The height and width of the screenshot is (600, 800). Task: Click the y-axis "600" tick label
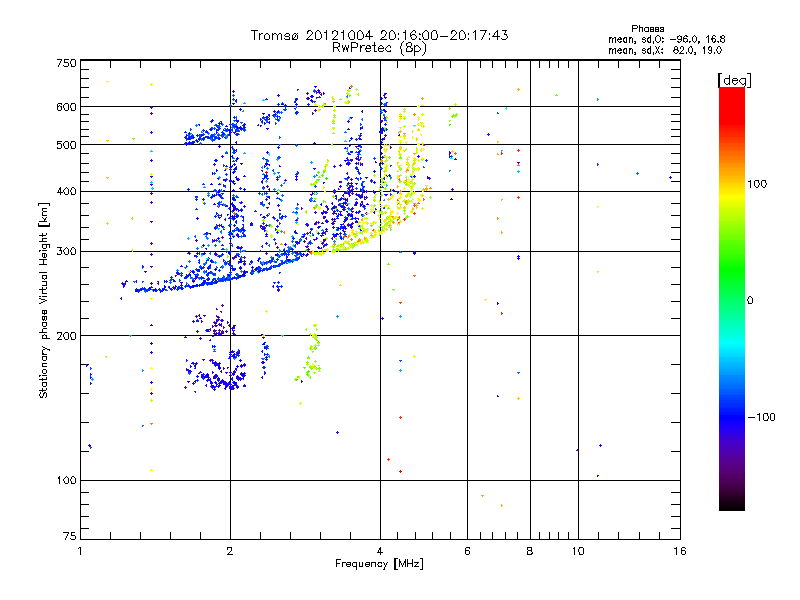(67, 107)
